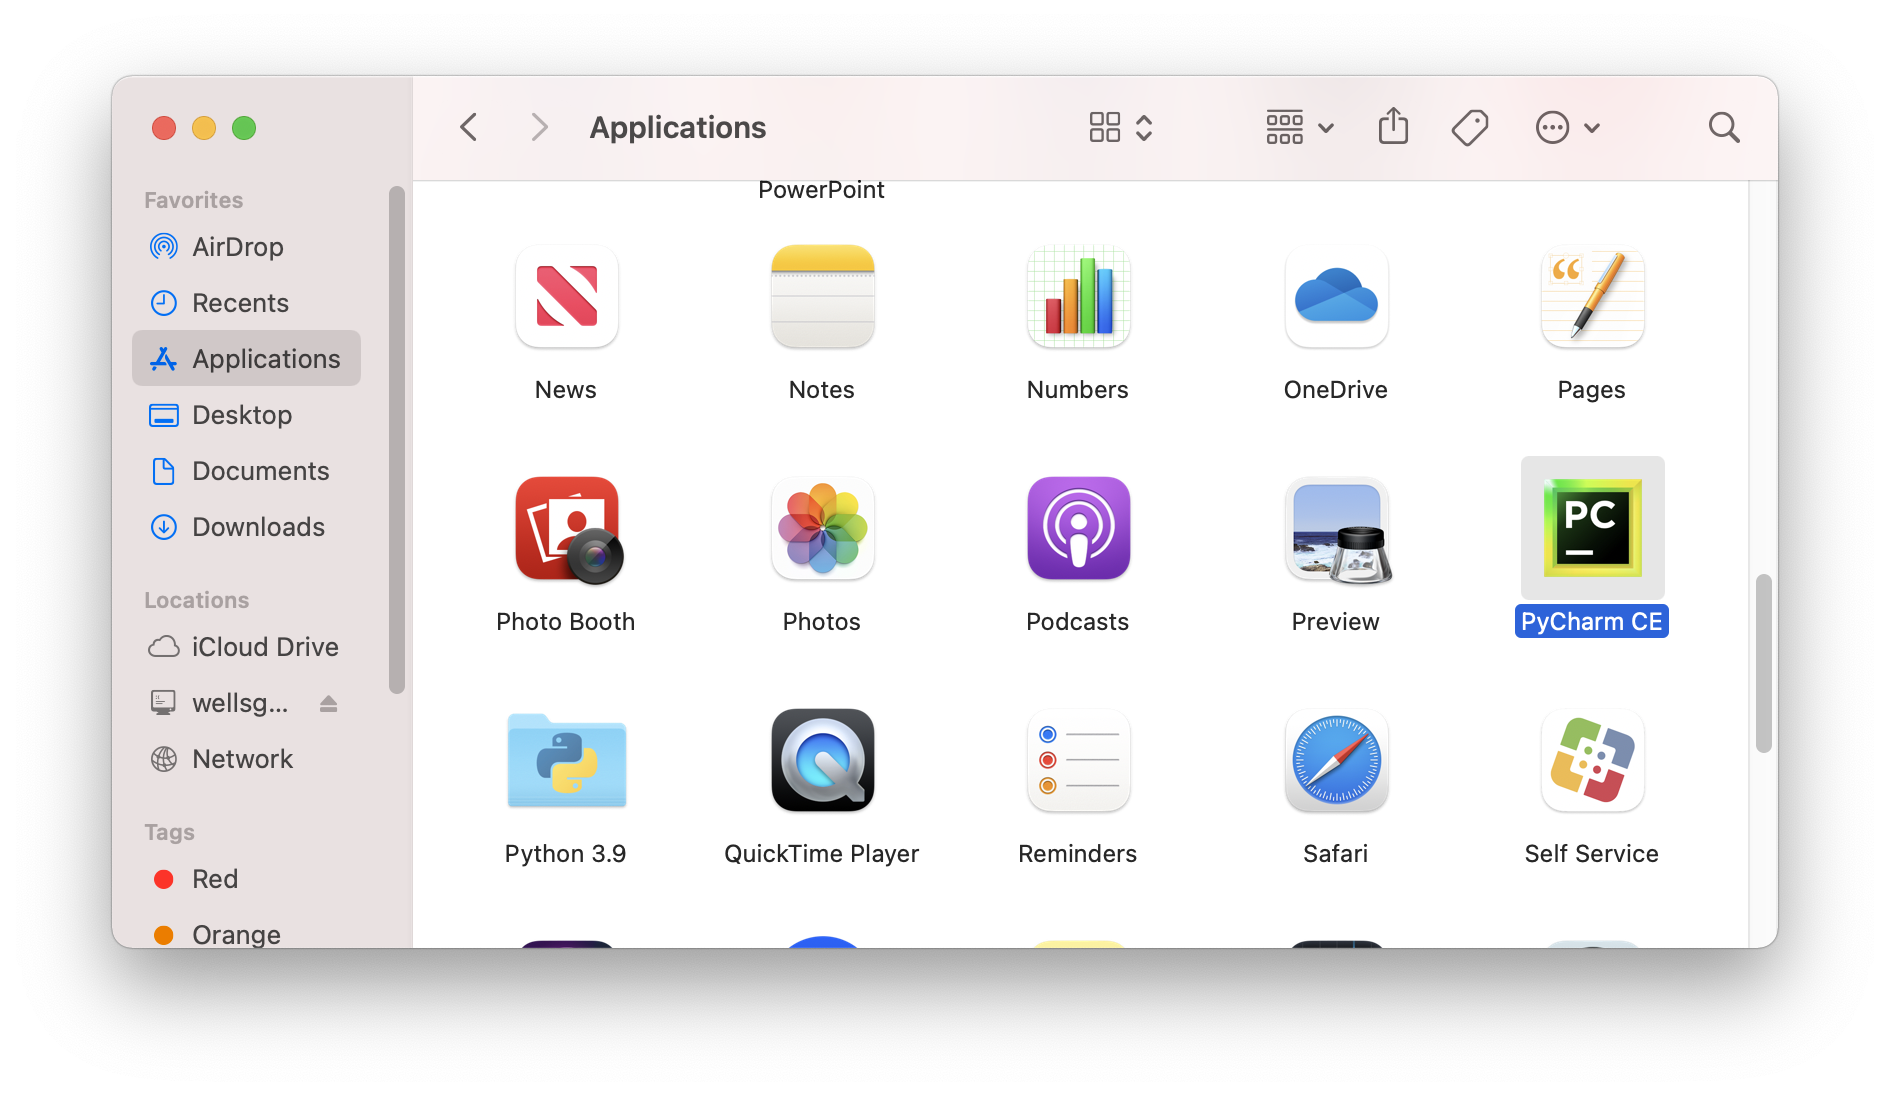Select the QuickTime Player icon

[x=822, y=761]
